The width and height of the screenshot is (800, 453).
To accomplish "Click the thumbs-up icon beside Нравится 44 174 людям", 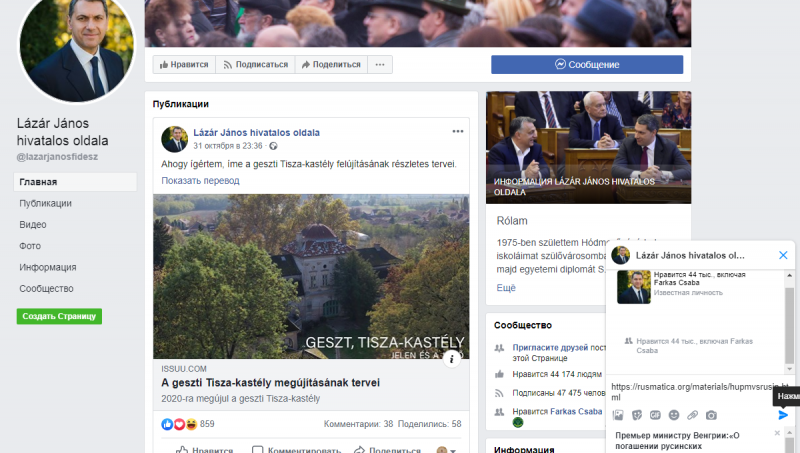I will (x=499, y=374).
